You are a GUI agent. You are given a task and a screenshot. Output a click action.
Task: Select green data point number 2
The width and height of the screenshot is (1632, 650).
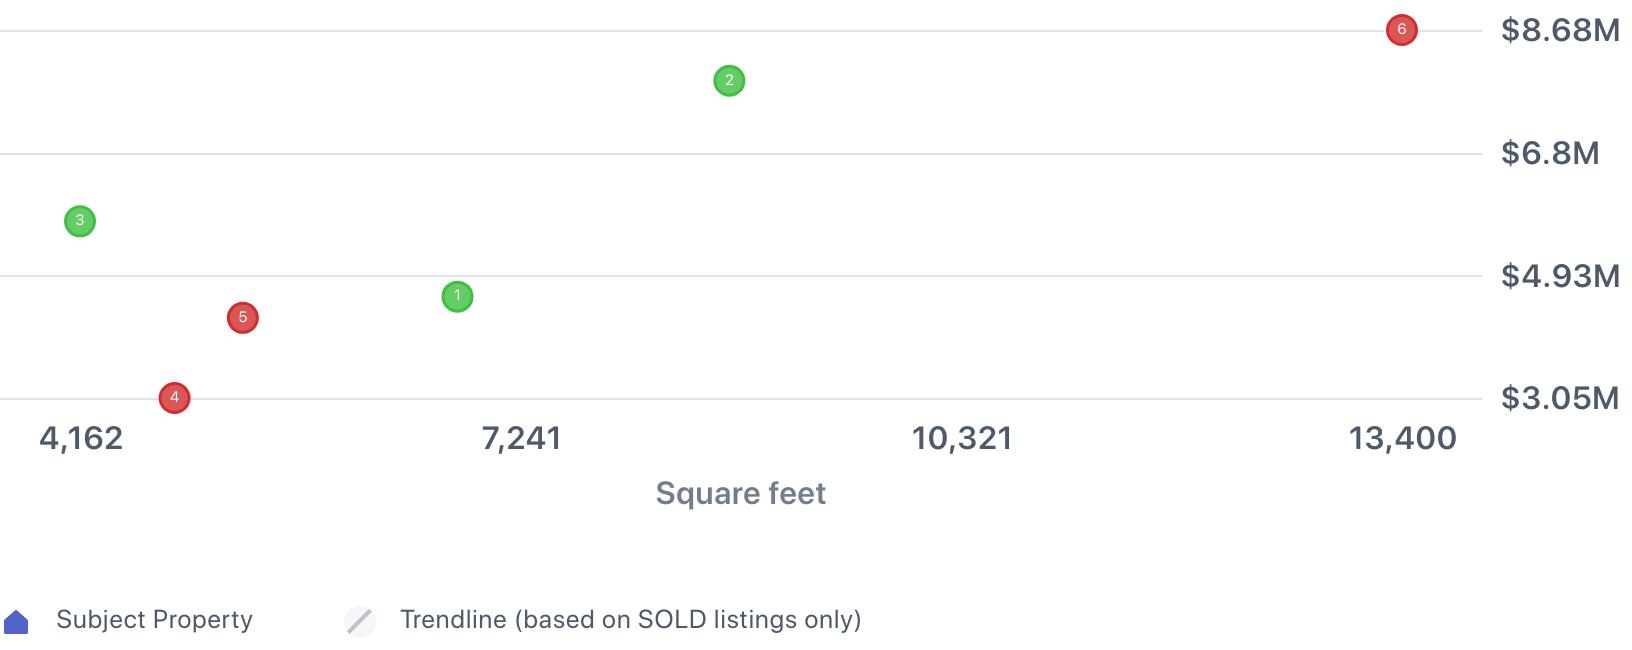(x=729, y=81)
